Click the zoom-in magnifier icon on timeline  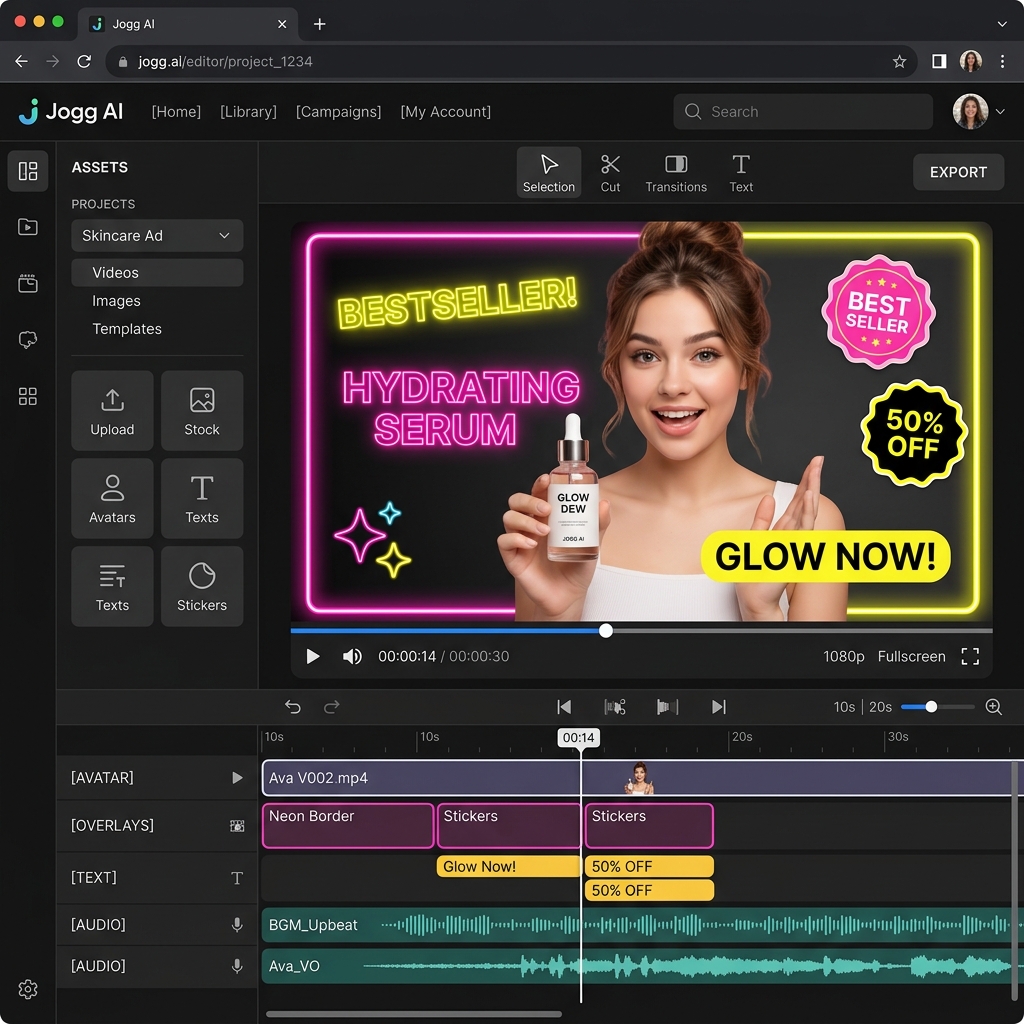coord(993,707)
